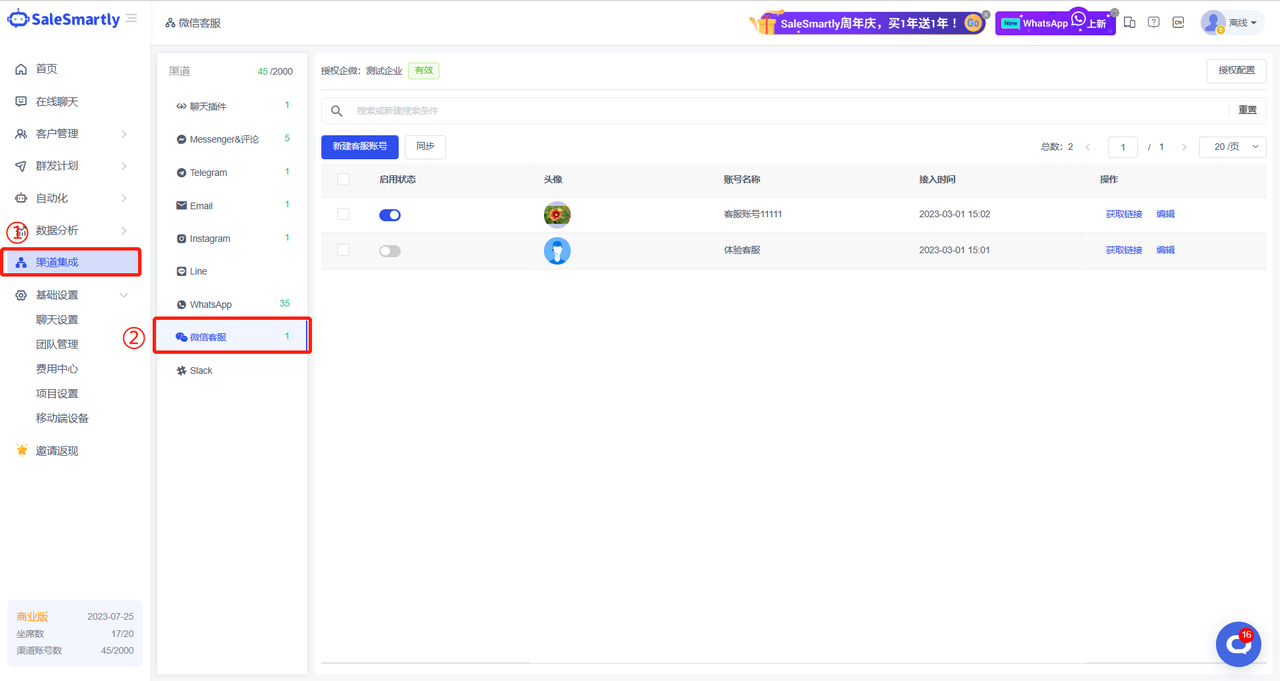Viewport: 1280px width, 681px height.
Task: Disable the 客服账号11111 status toggle
Action: point(390,215)
